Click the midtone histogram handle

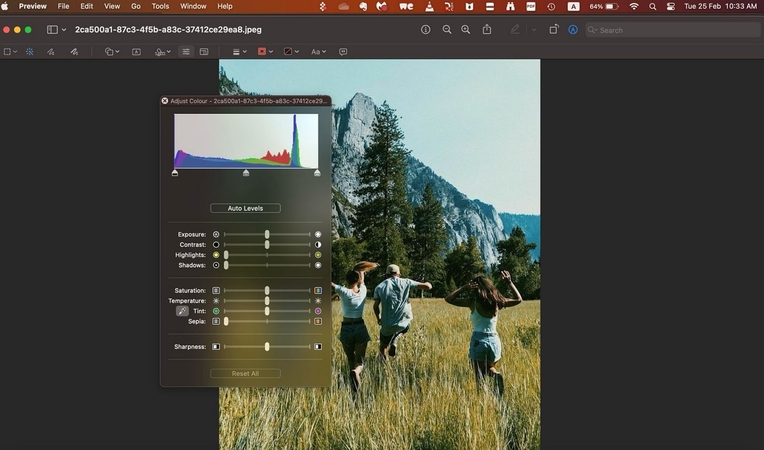246,173
